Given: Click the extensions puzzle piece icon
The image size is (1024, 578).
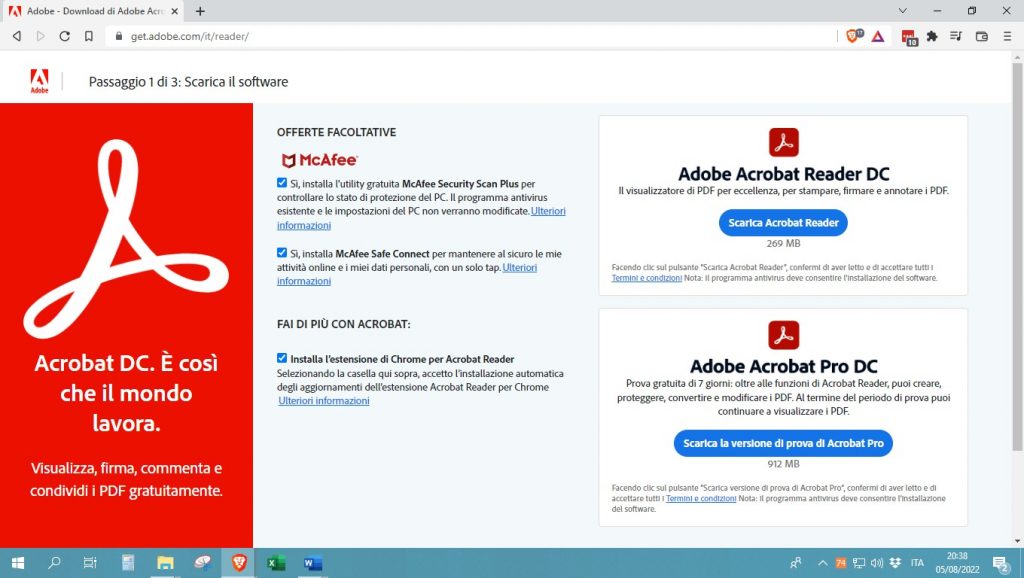Looking at the screenshot, I should tap(931, 36).
